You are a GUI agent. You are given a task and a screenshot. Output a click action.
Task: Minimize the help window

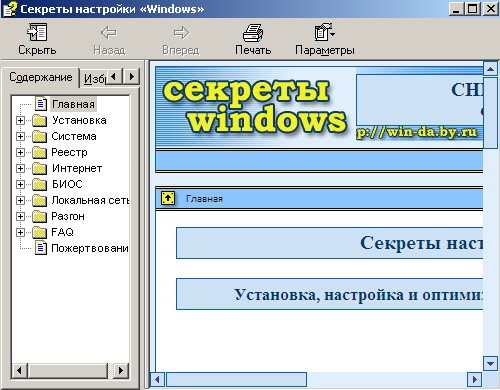point(456,9)
